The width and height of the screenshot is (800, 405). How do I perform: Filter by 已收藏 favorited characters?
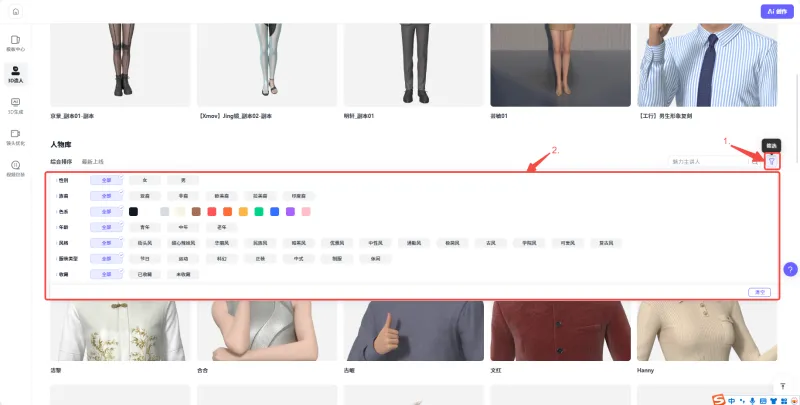[145, 274]
